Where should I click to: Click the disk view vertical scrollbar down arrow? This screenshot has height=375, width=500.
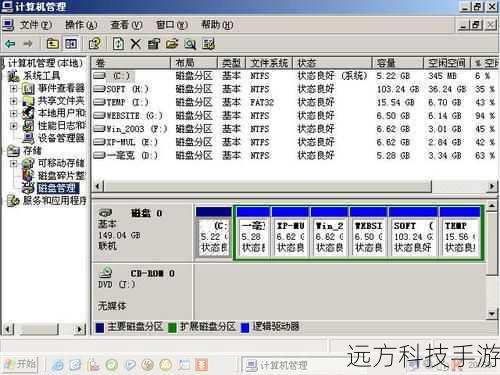(492, 313)
